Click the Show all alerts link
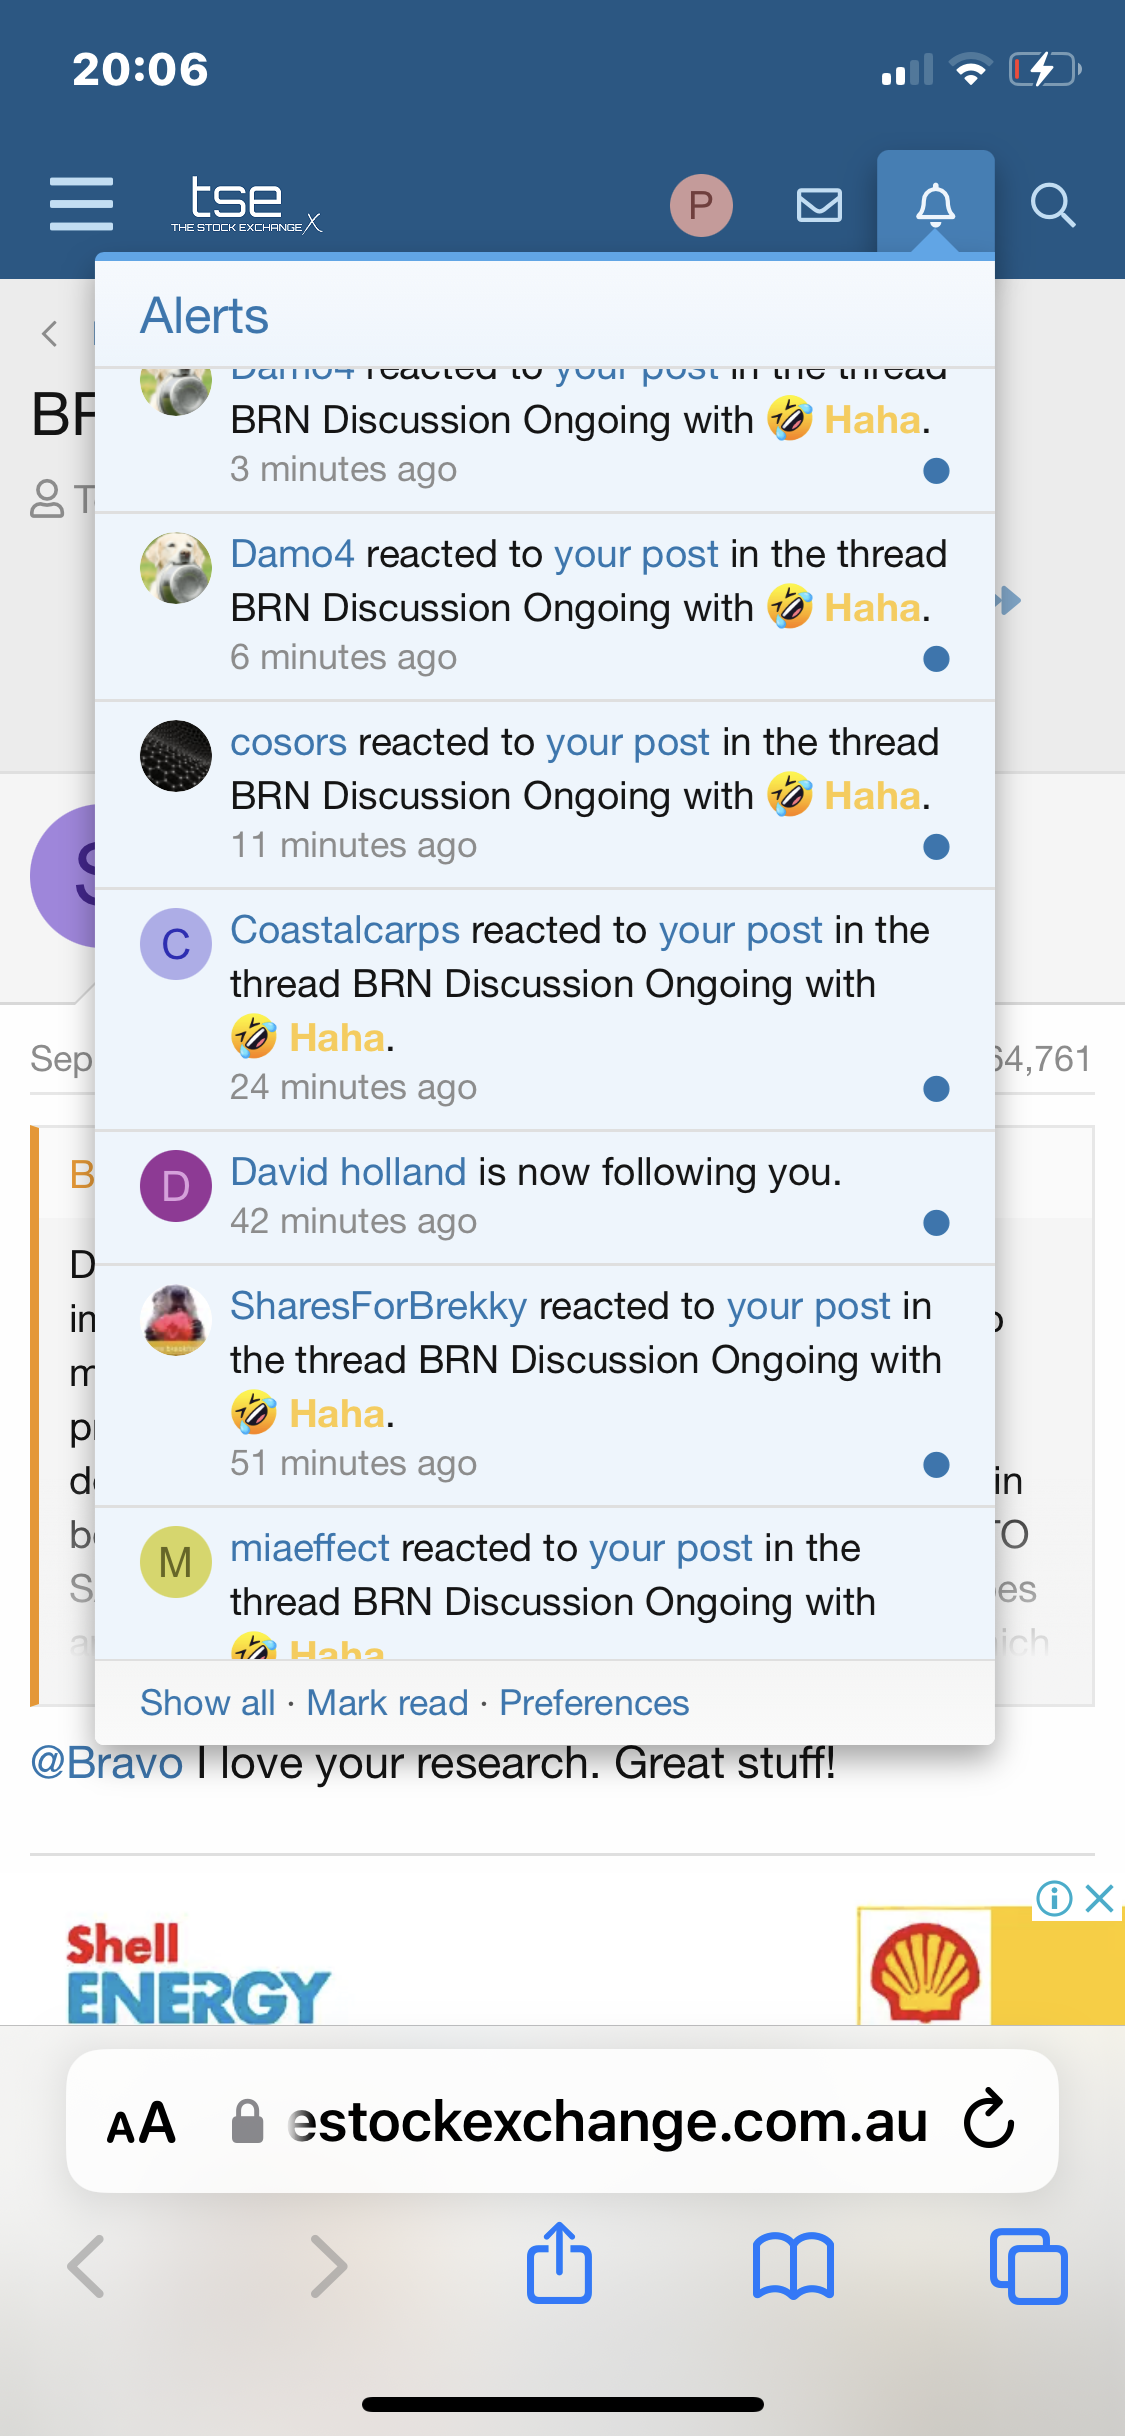 [207, 1703]
